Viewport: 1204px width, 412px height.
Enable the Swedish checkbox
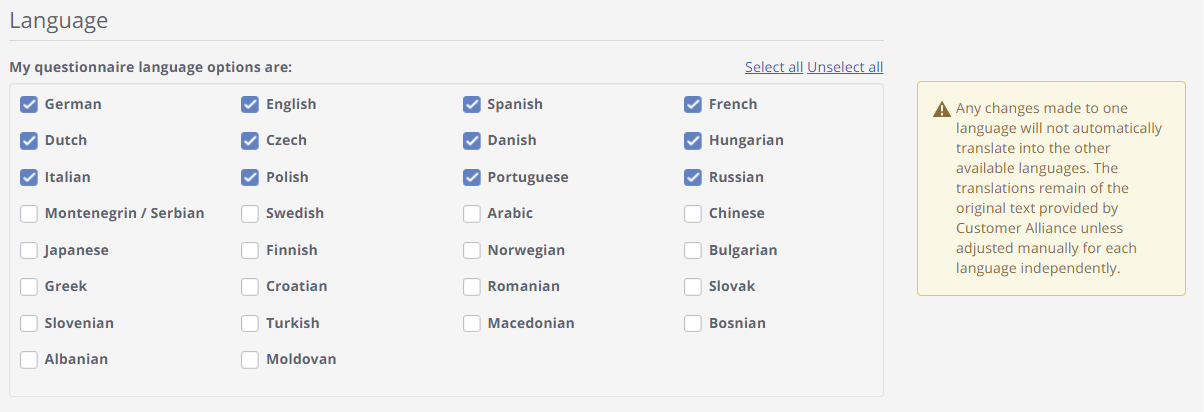click(x=250, y=213)
